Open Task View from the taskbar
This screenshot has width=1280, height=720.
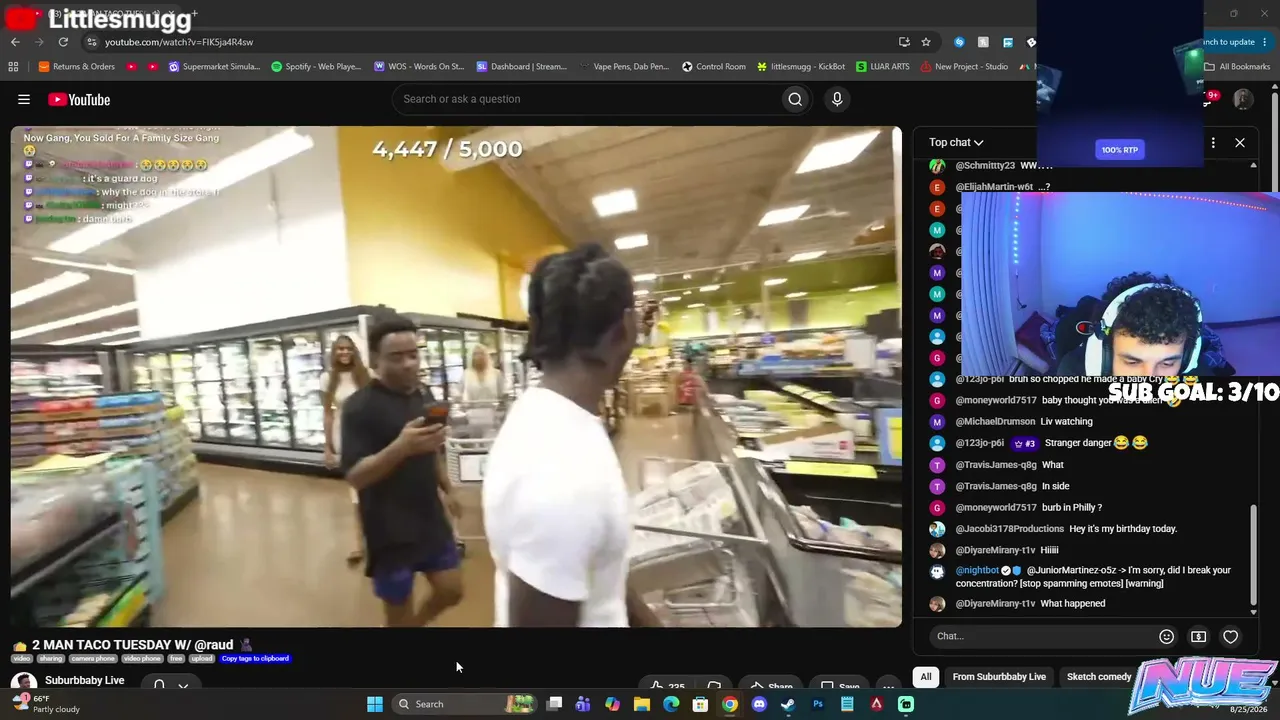pos(554,704)
